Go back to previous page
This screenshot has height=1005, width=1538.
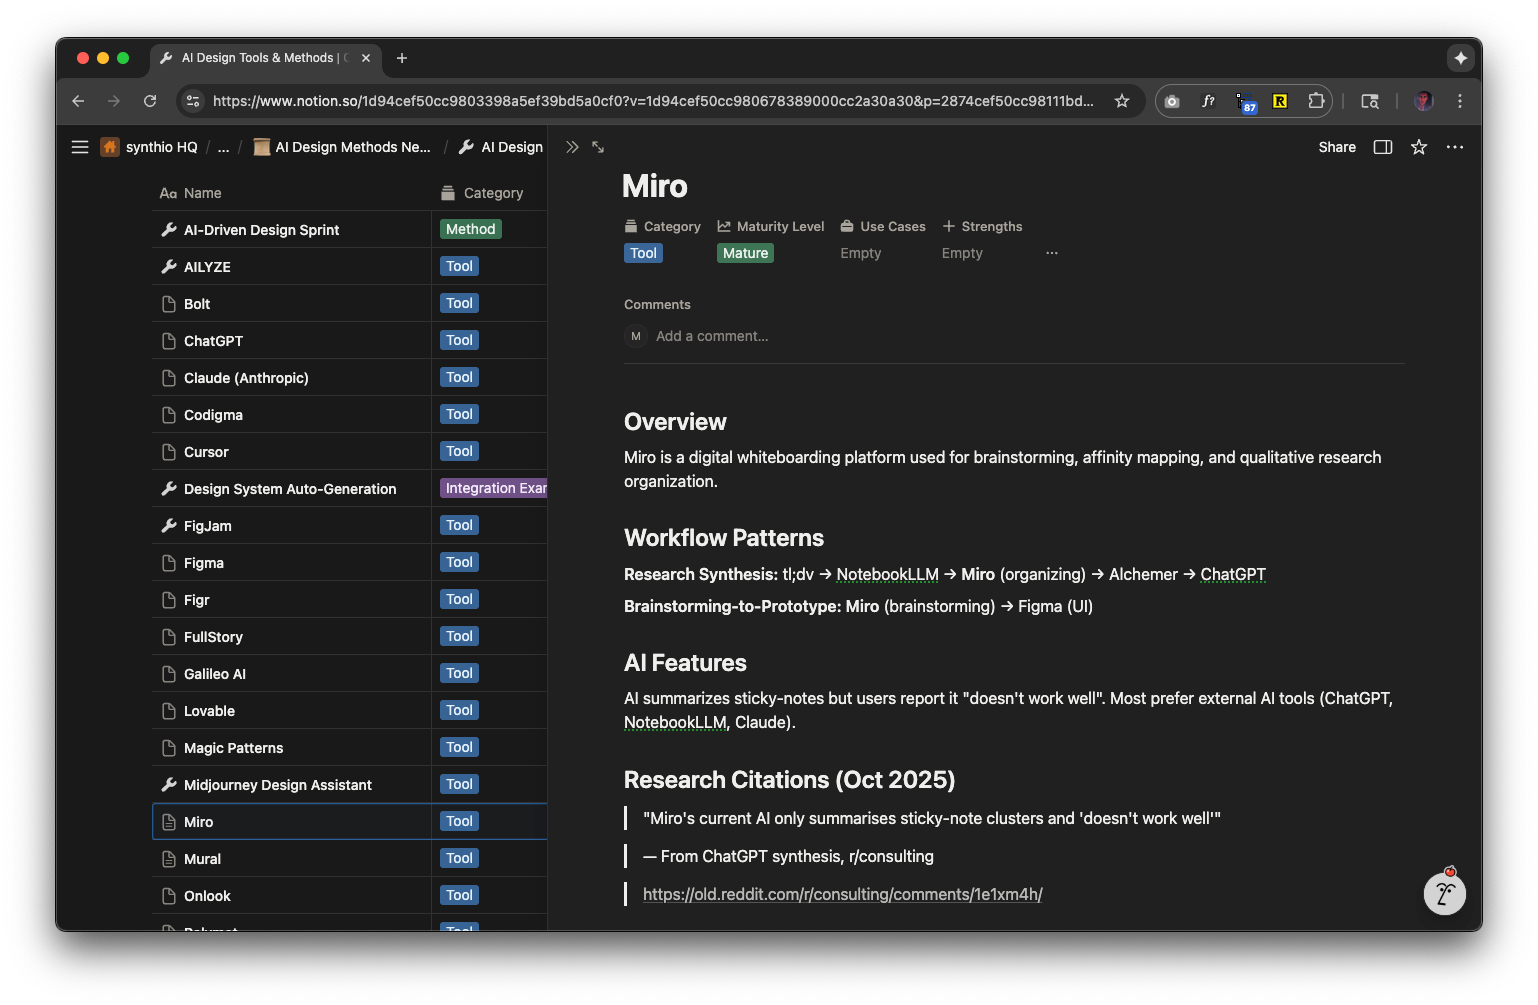pos(78,101)
